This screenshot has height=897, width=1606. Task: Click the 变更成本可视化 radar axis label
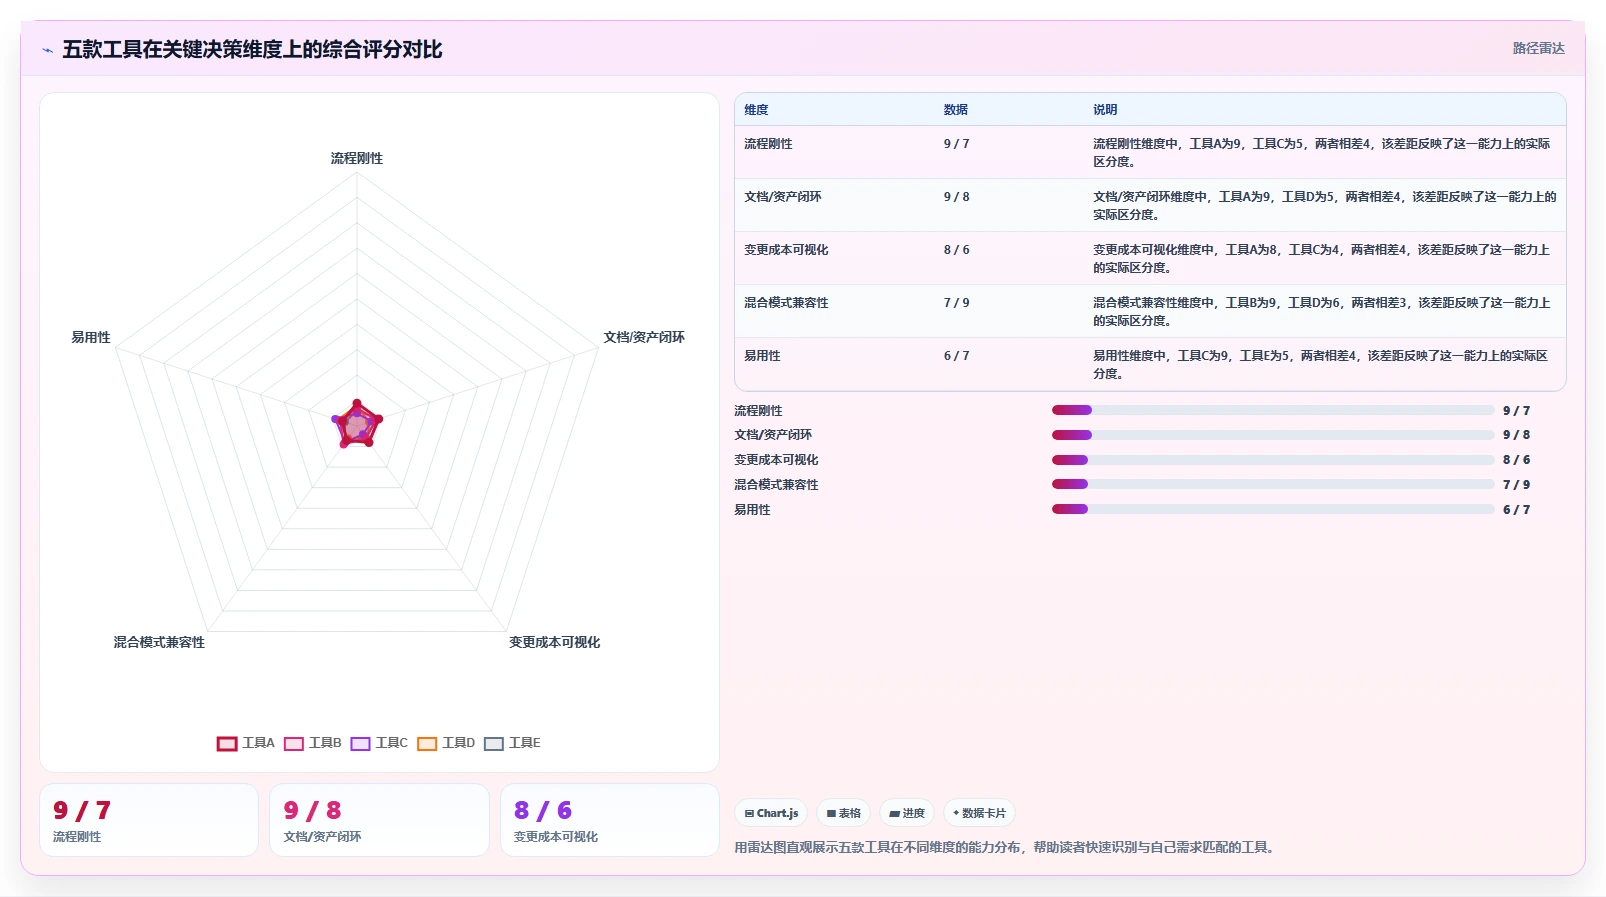[x=555, y=642]
